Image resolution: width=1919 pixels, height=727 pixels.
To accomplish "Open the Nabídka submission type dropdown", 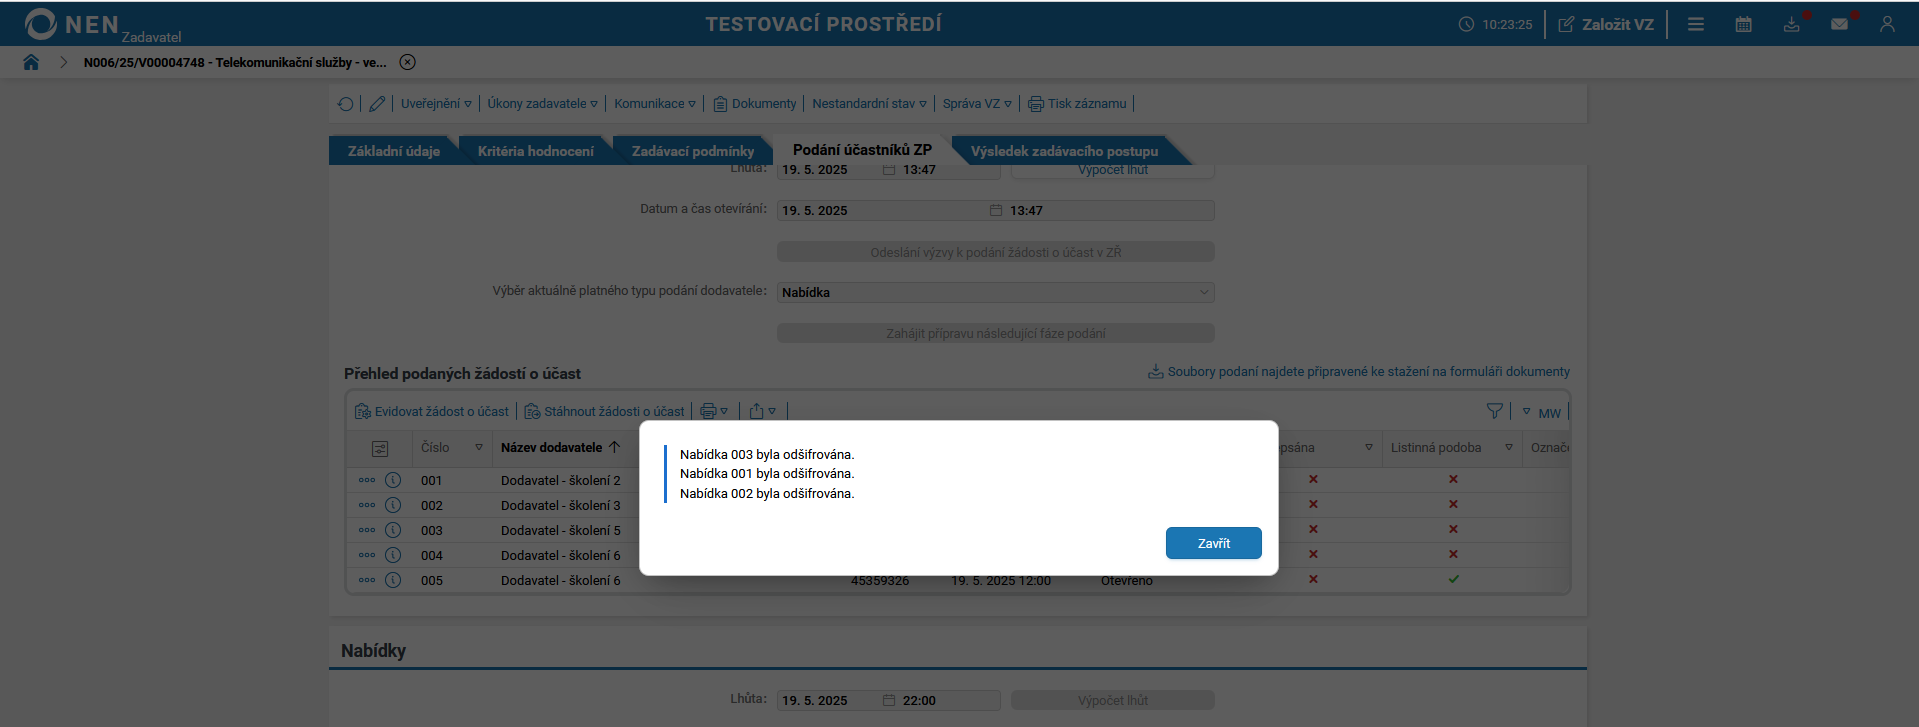I will (995, 292).
